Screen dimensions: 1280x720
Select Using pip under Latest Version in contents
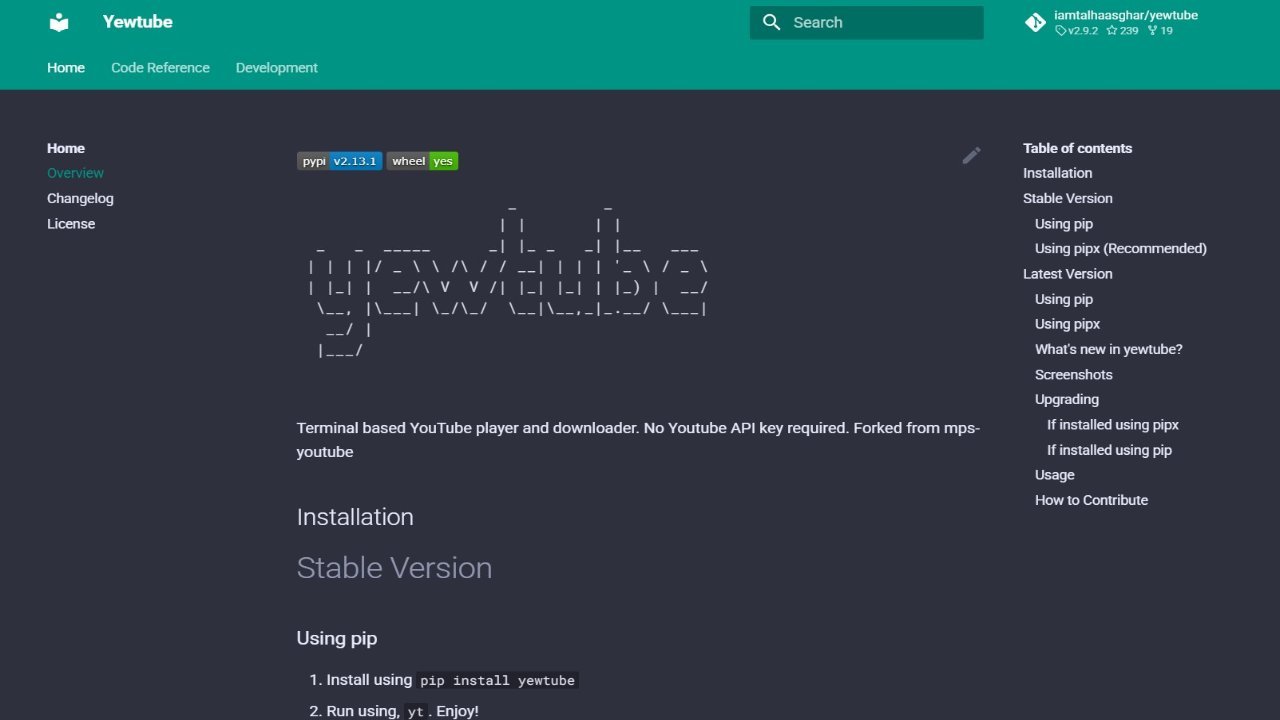tap(1064, 299)
